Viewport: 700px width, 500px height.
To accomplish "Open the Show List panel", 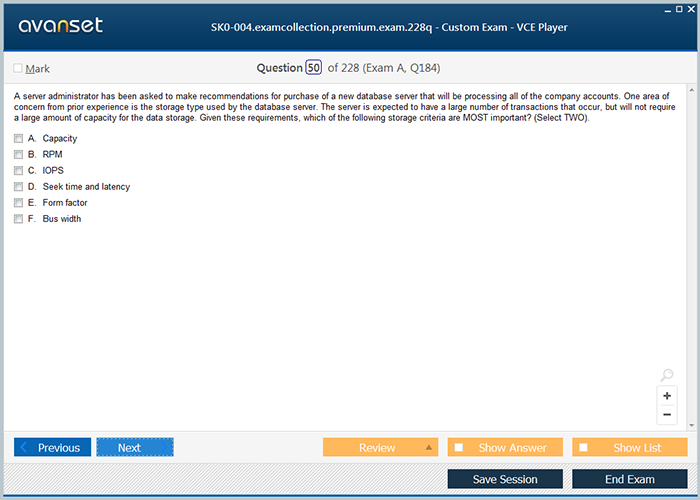I will pyautogui.click(x=630, y=448).
